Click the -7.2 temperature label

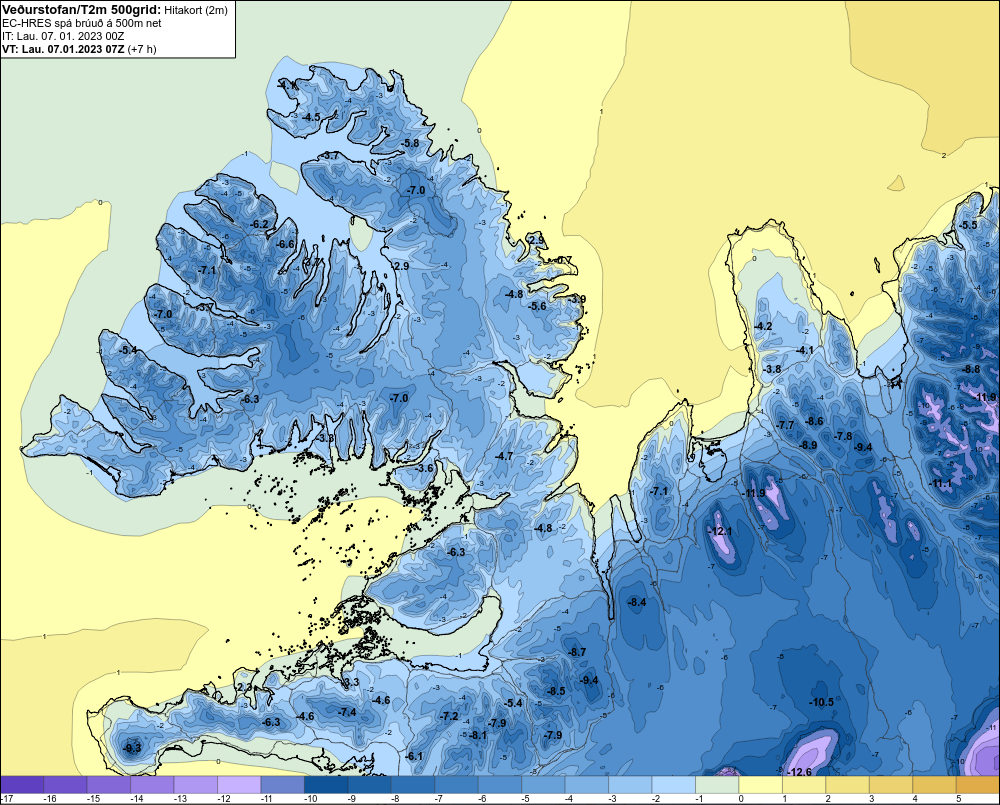coord(449,716)
